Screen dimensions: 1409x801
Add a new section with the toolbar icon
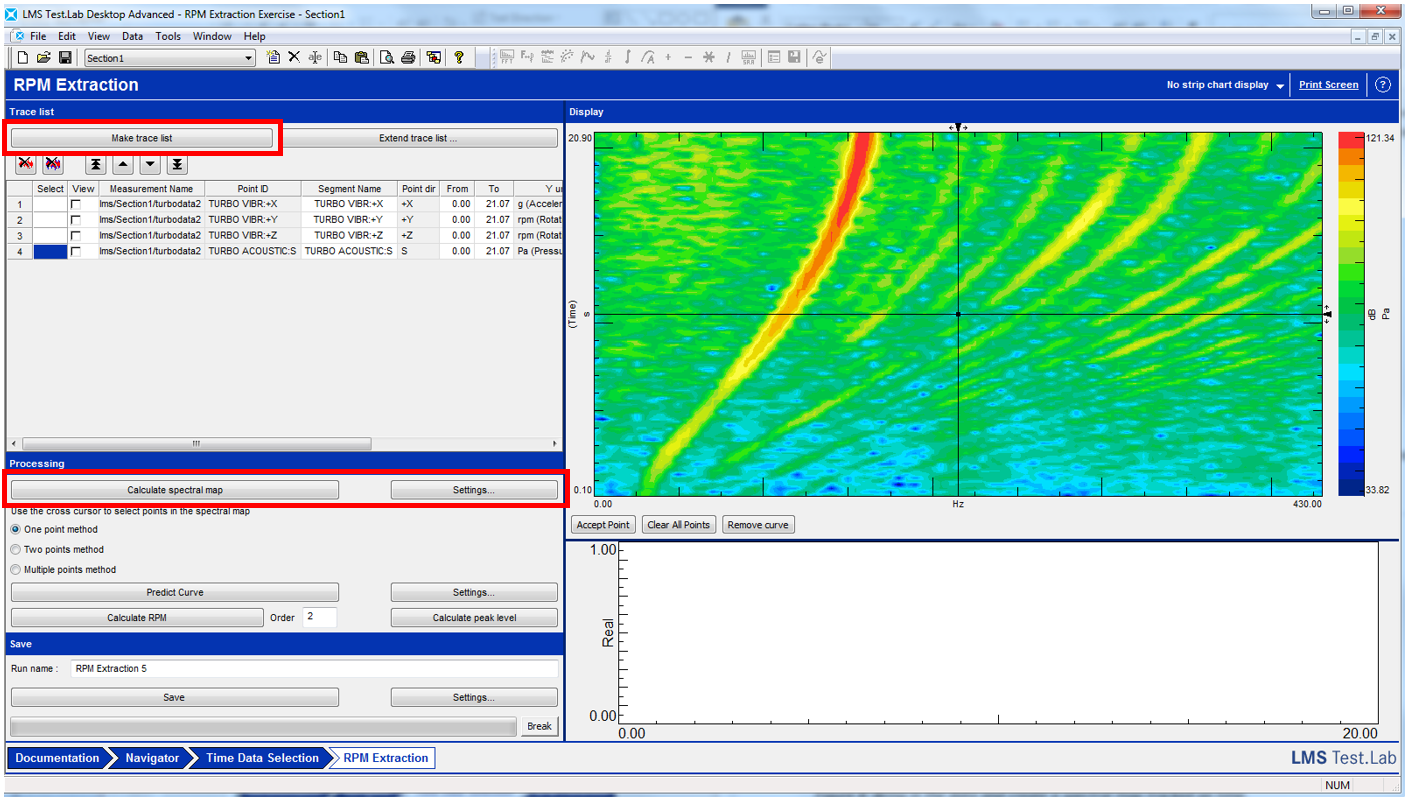[273, 58]
